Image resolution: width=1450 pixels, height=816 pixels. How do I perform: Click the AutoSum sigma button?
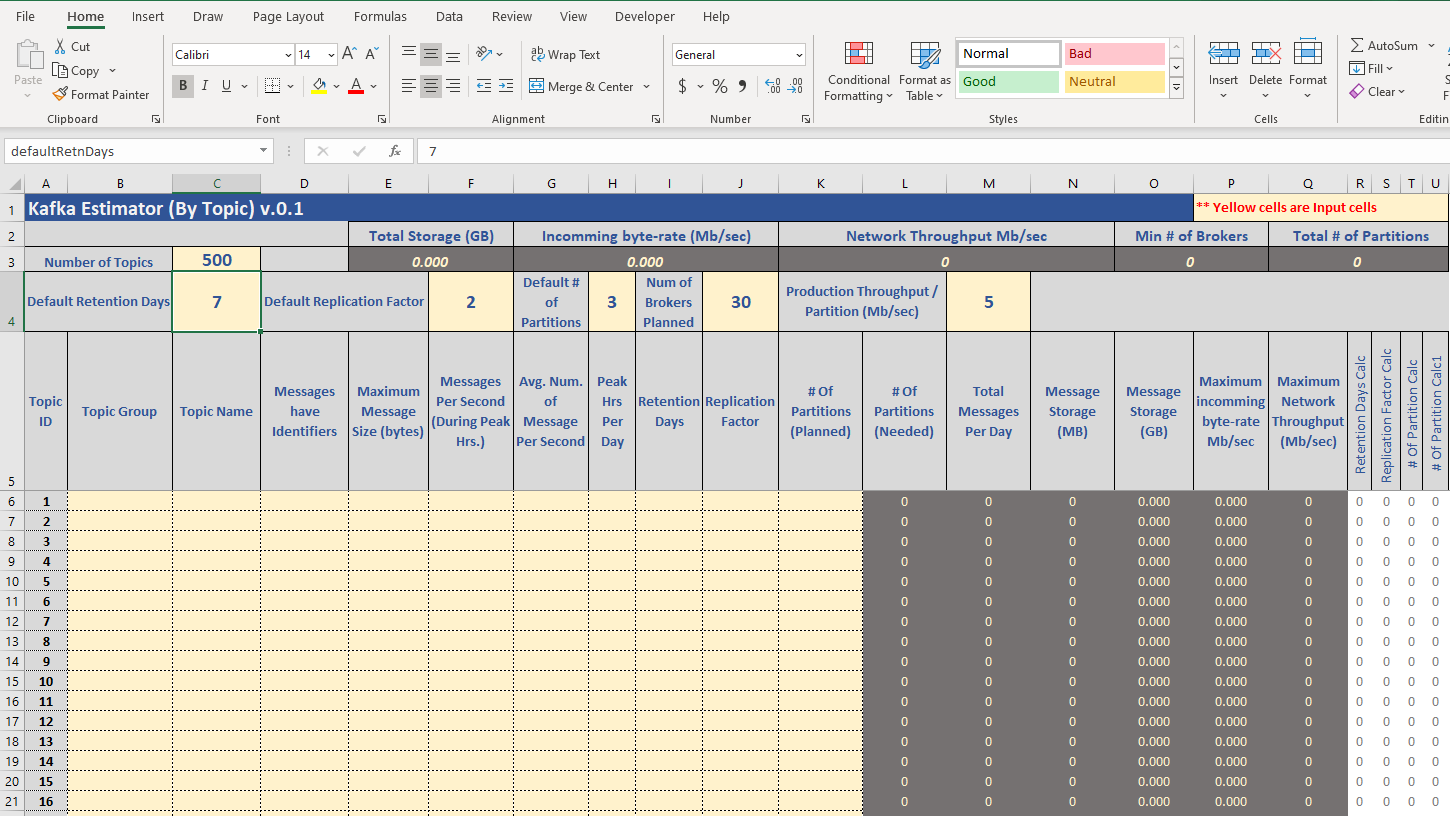1384,45
